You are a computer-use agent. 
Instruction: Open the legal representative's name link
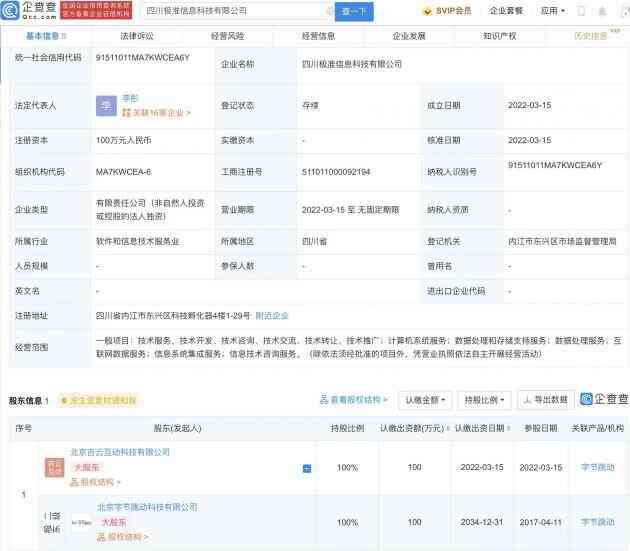pos(130,98)
